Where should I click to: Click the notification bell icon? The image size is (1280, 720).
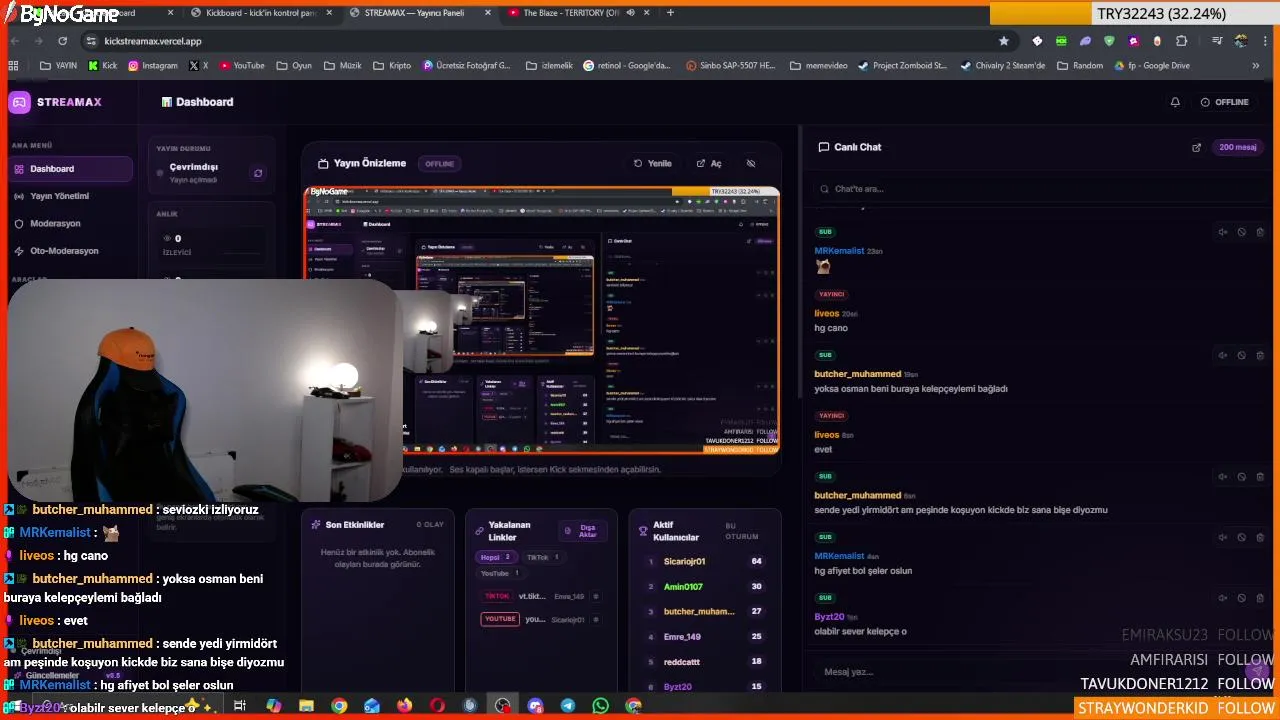click(x=1175, y=102)
